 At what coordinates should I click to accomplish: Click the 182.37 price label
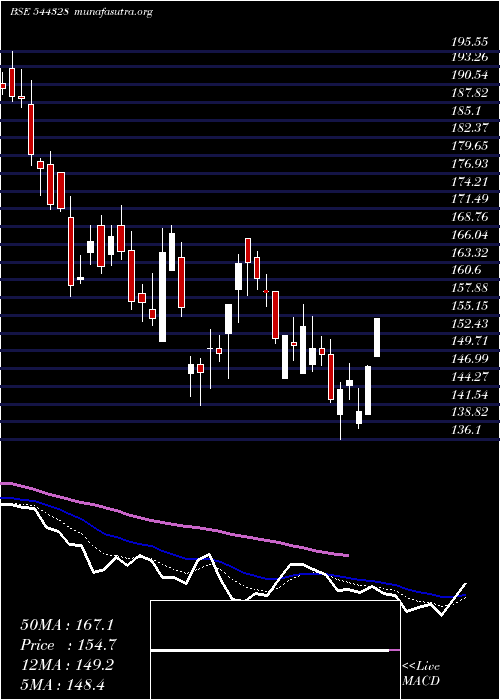tap(470, 128)
